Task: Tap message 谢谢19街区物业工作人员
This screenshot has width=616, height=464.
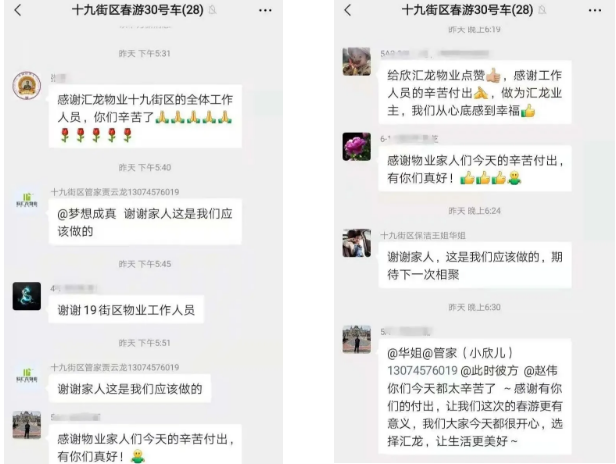Action: (x=126, y=310)
